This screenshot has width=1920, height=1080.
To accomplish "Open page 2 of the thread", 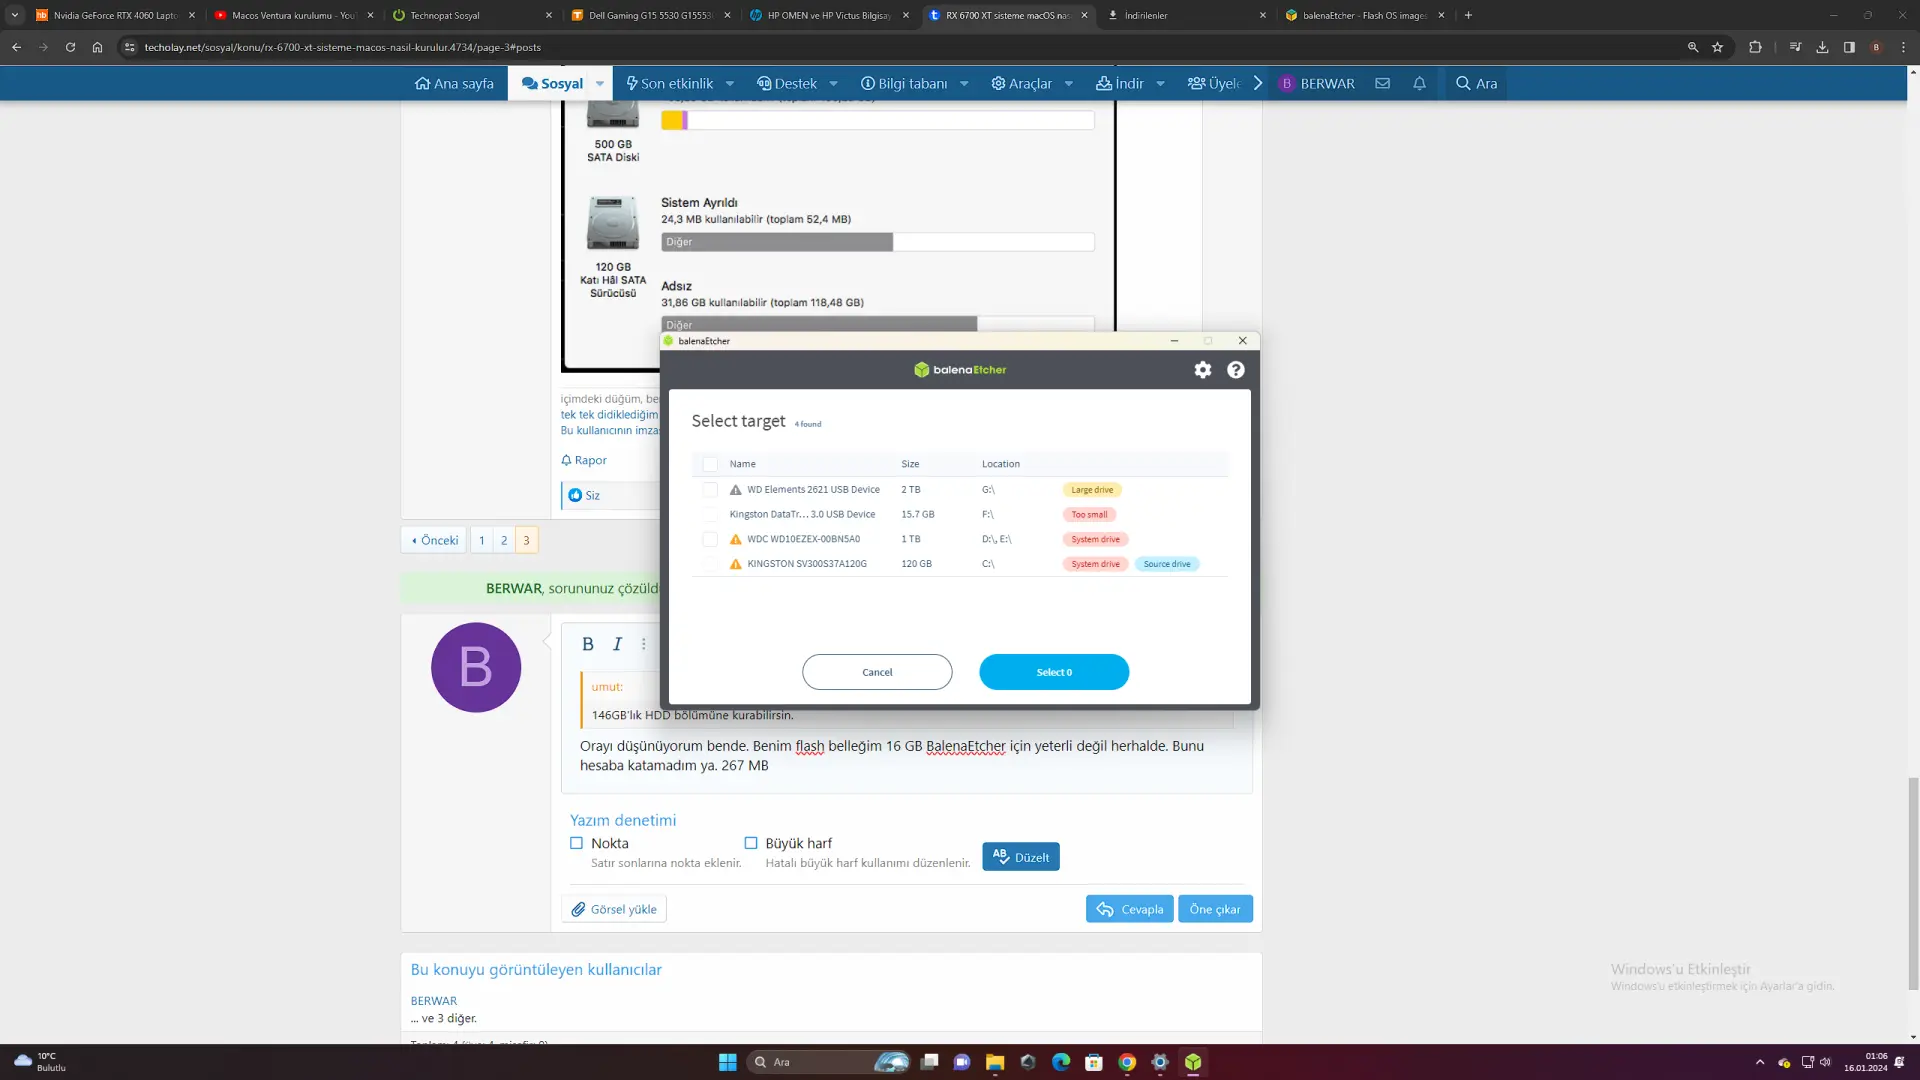I will tap(504, 540).
